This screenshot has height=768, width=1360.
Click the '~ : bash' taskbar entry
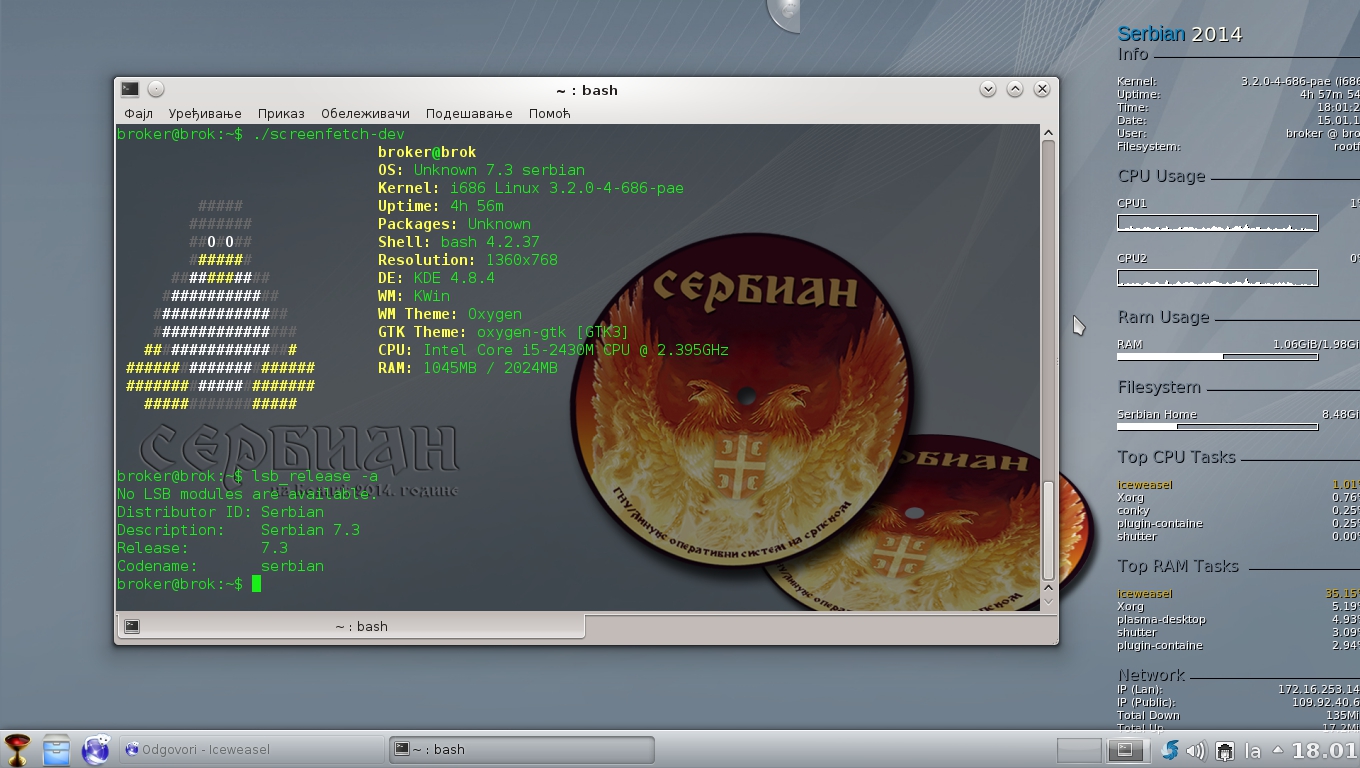click(x=522, y=749)
